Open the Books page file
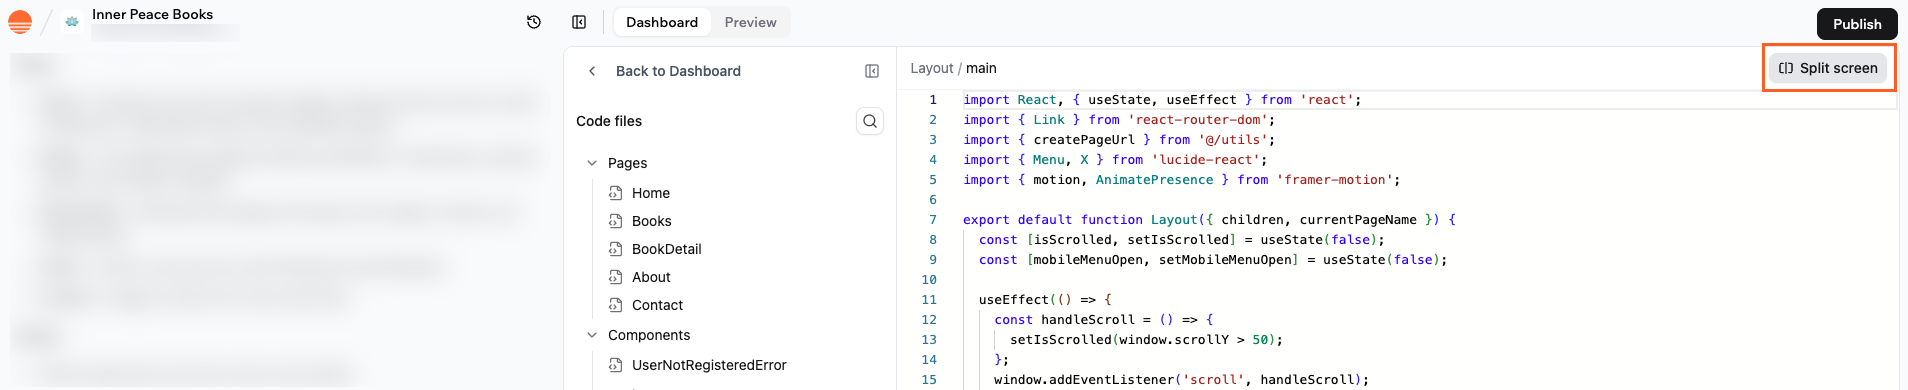The width and height of the screenshot is (1908, 390). [652, 221]
